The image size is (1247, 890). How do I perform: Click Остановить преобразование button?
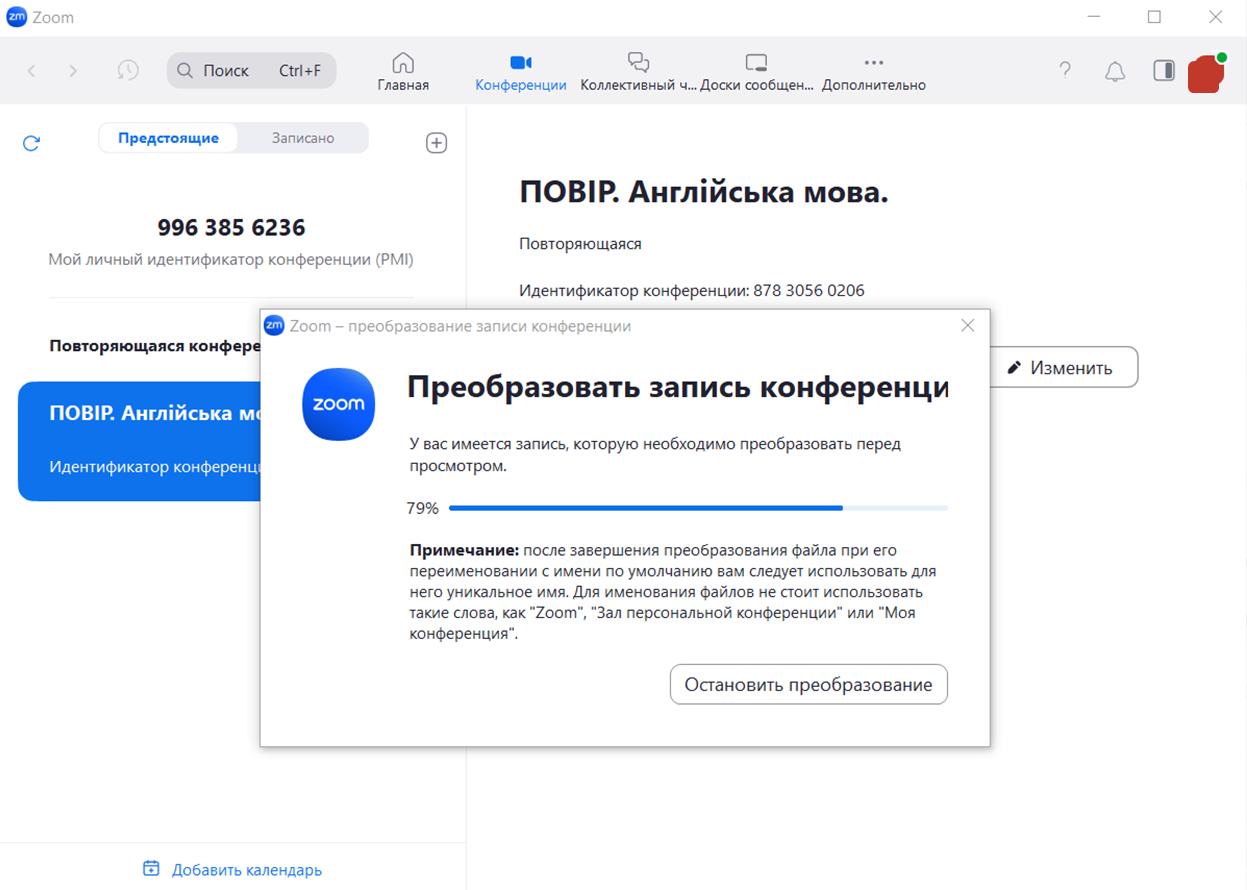point(808,685)
